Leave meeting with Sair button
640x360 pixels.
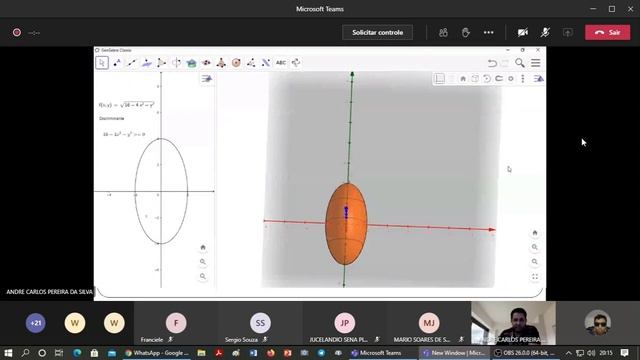point(607,32)
